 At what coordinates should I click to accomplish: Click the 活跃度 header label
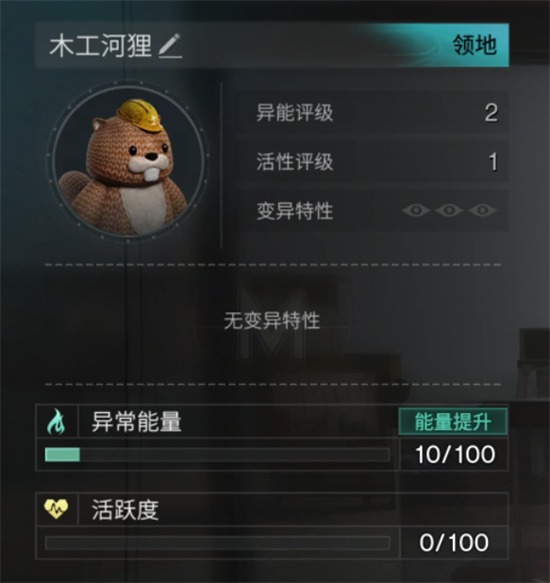click(x=125, y=510)
